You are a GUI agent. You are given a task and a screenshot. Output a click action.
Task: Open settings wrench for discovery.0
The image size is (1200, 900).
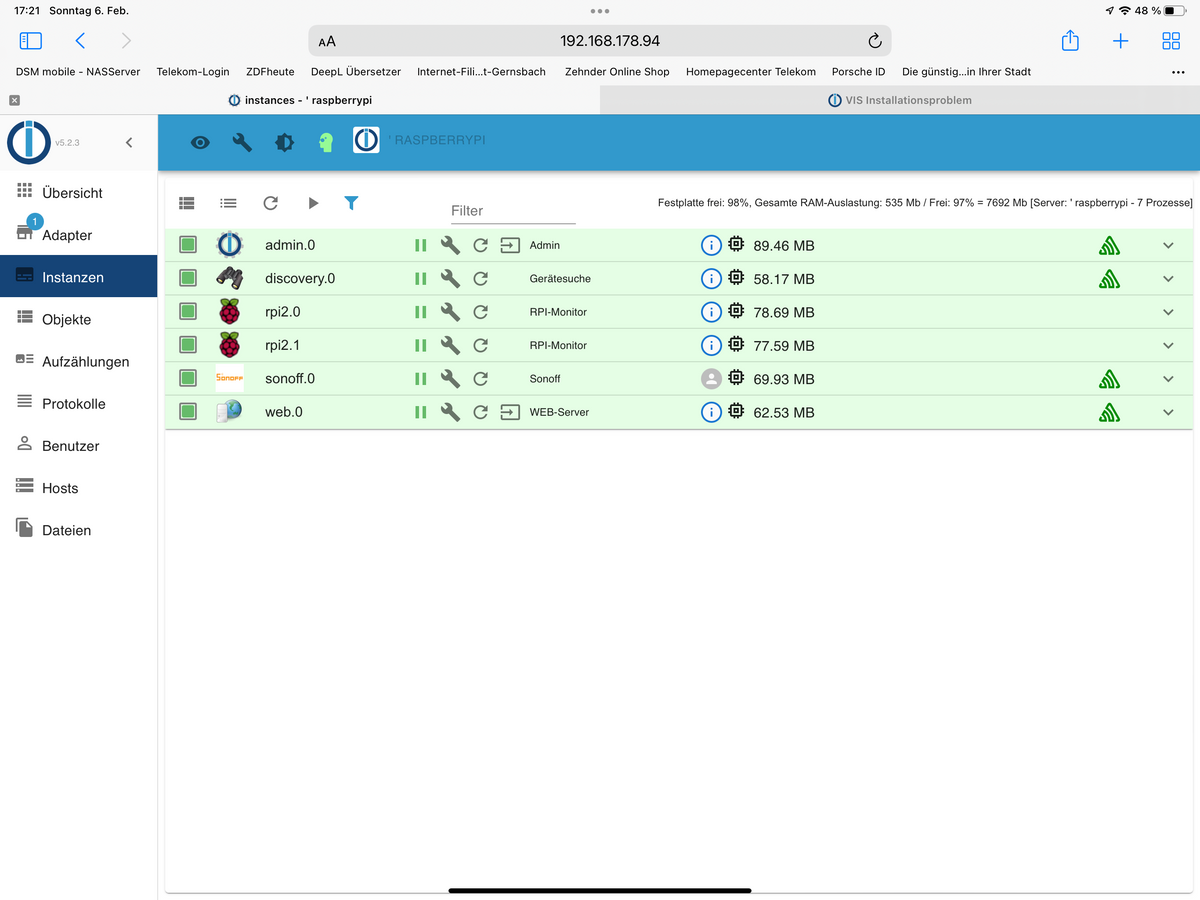(450, 279)
